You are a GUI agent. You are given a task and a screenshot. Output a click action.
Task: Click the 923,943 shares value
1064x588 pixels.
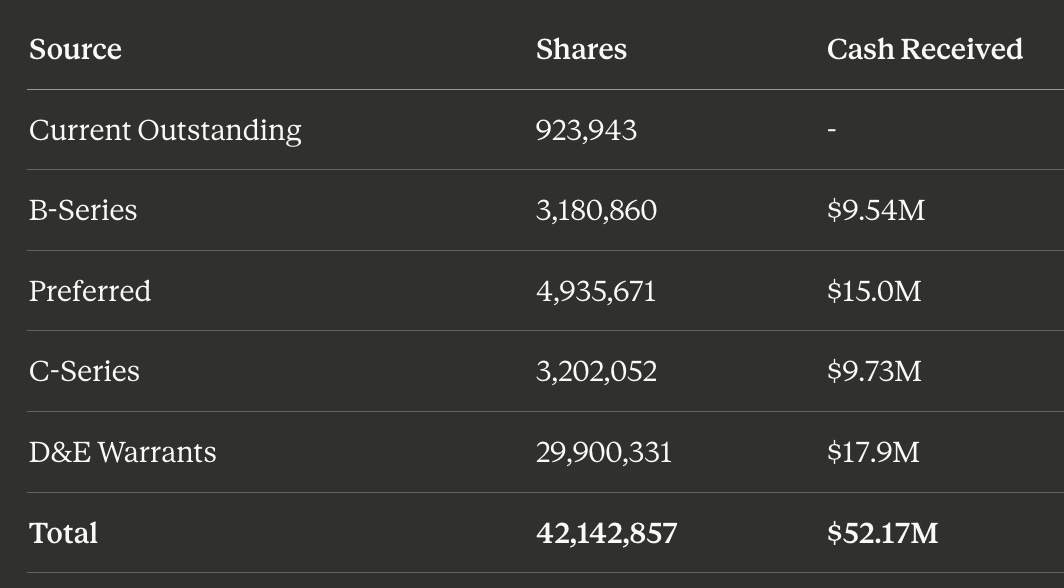point(586,130)
